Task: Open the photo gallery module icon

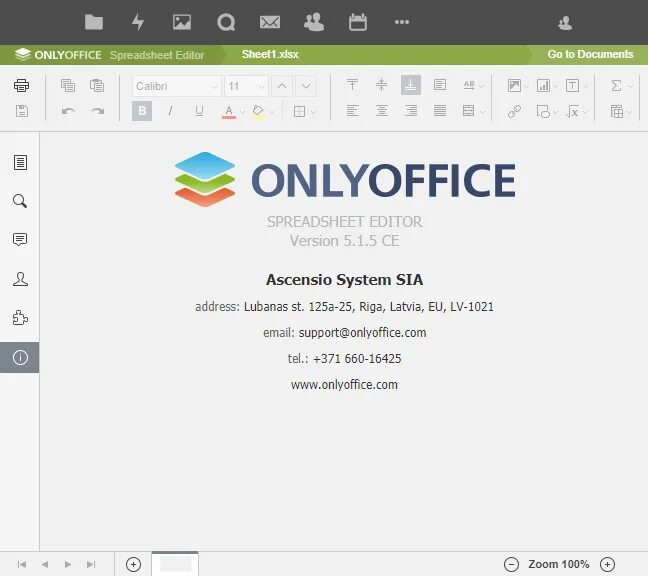Action: click(182, 22)
